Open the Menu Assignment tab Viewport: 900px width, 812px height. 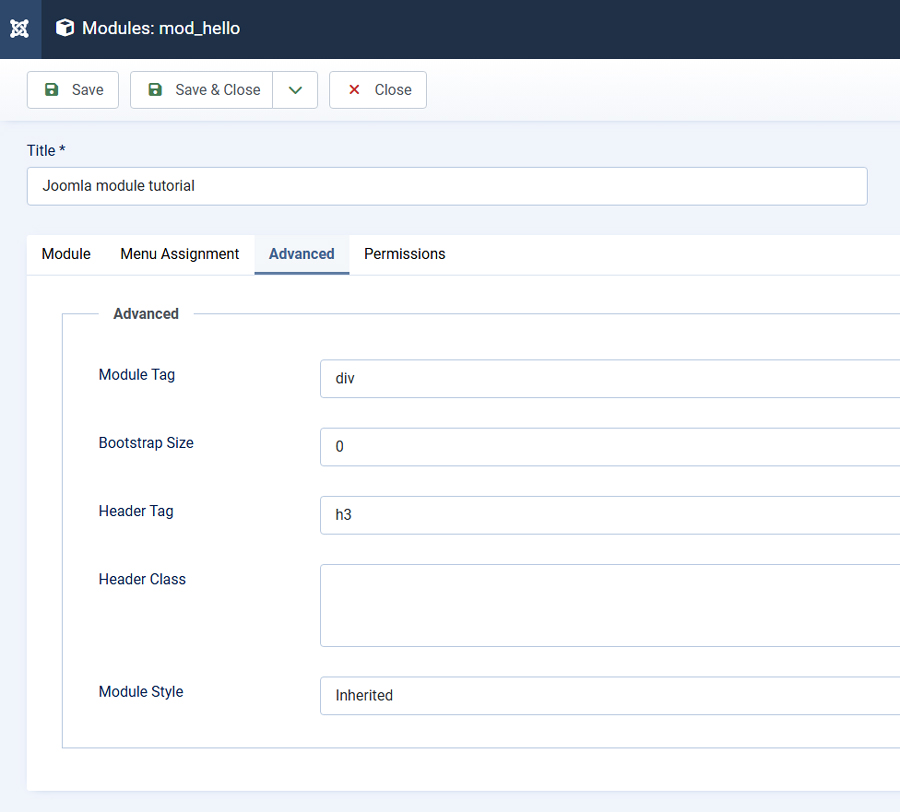pyautogui.click(x=180, y=254)
